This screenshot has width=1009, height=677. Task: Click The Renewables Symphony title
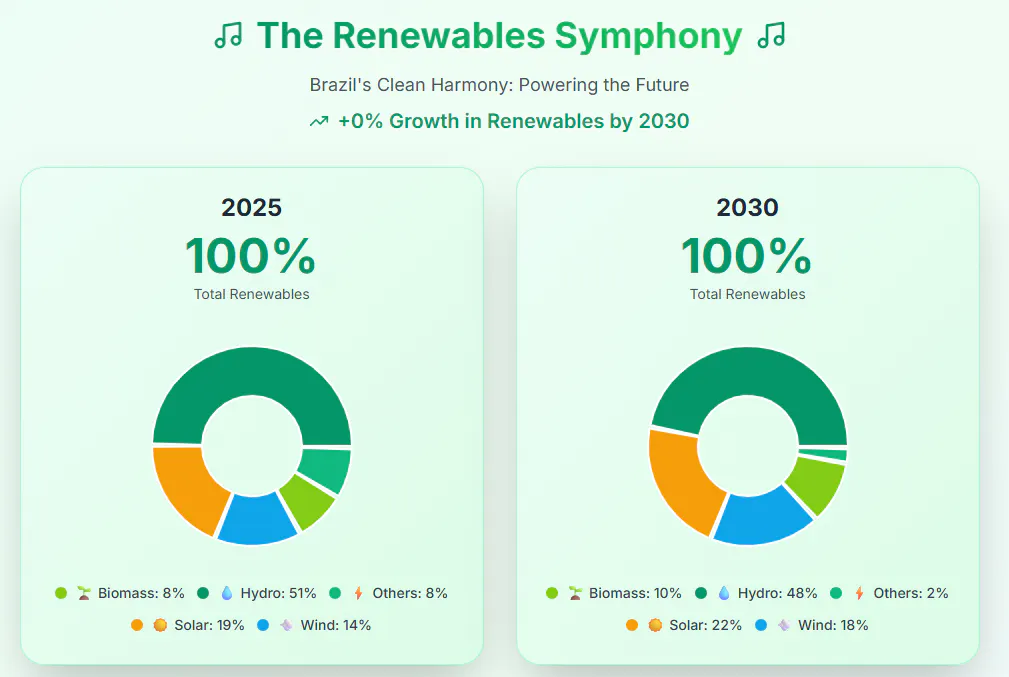coord(499,35)
